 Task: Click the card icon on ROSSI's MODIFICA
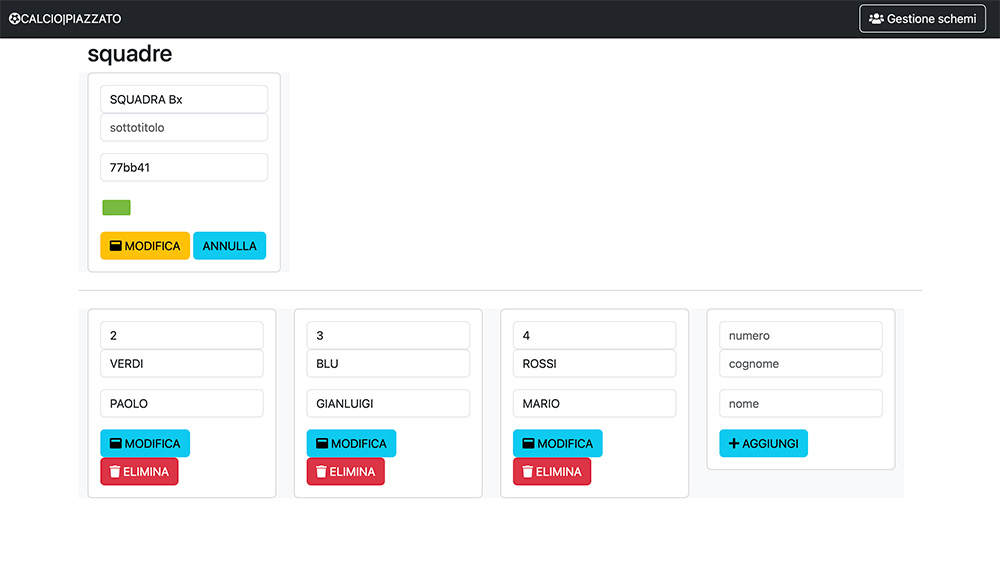click(528, 444)
